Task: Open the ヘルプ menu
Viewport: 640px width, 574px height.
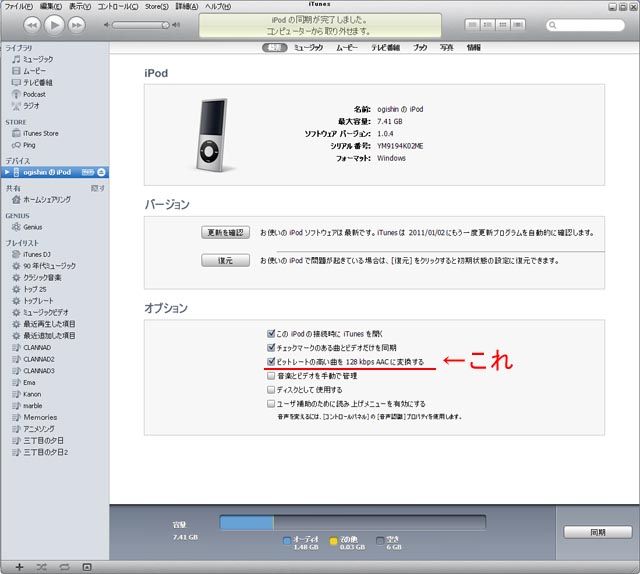Action: [x=218, y=6]
